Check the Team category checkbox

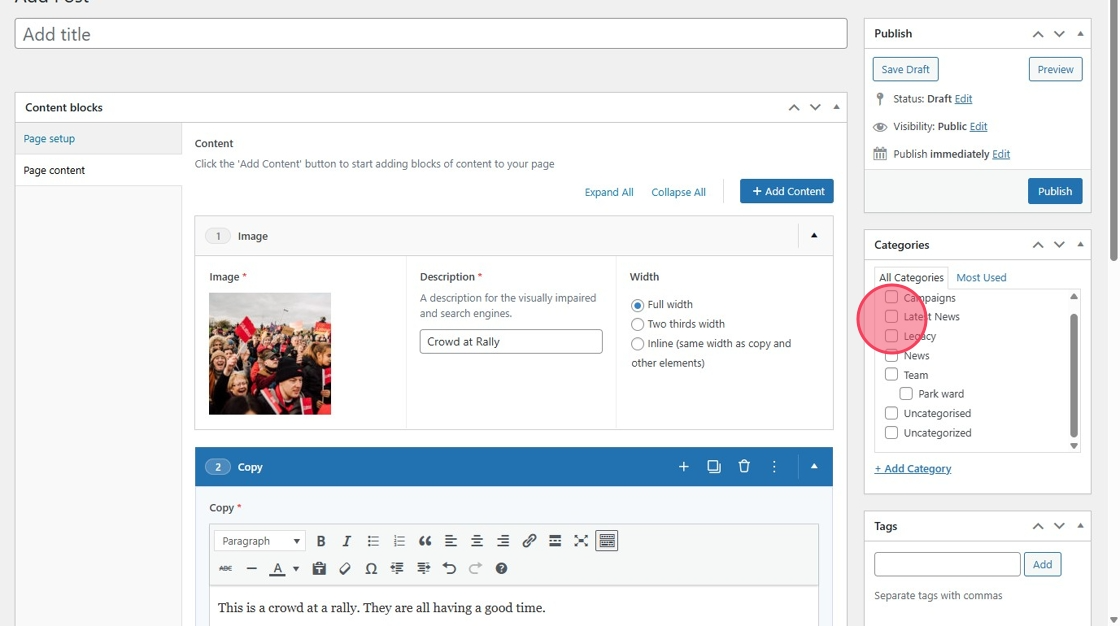891,375
